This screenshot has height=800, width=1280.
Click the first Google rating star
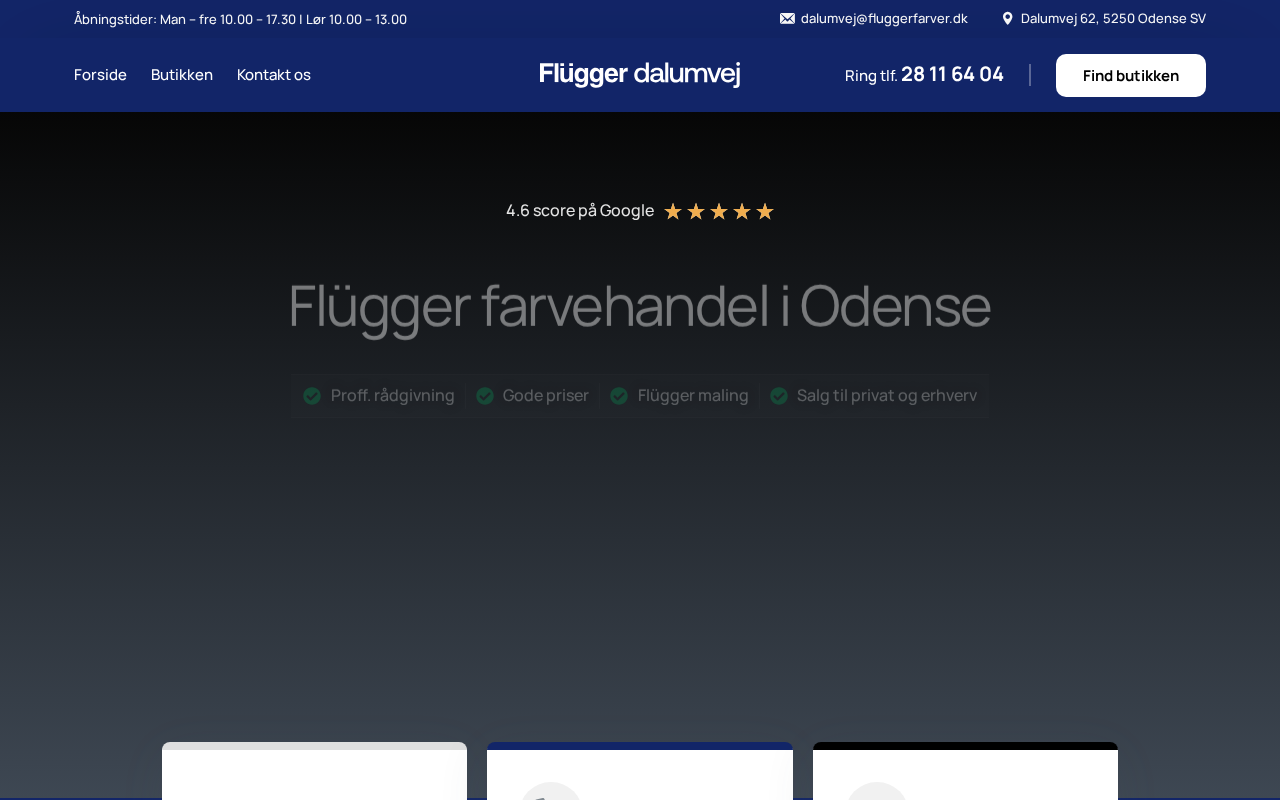(x=673, y=211)
